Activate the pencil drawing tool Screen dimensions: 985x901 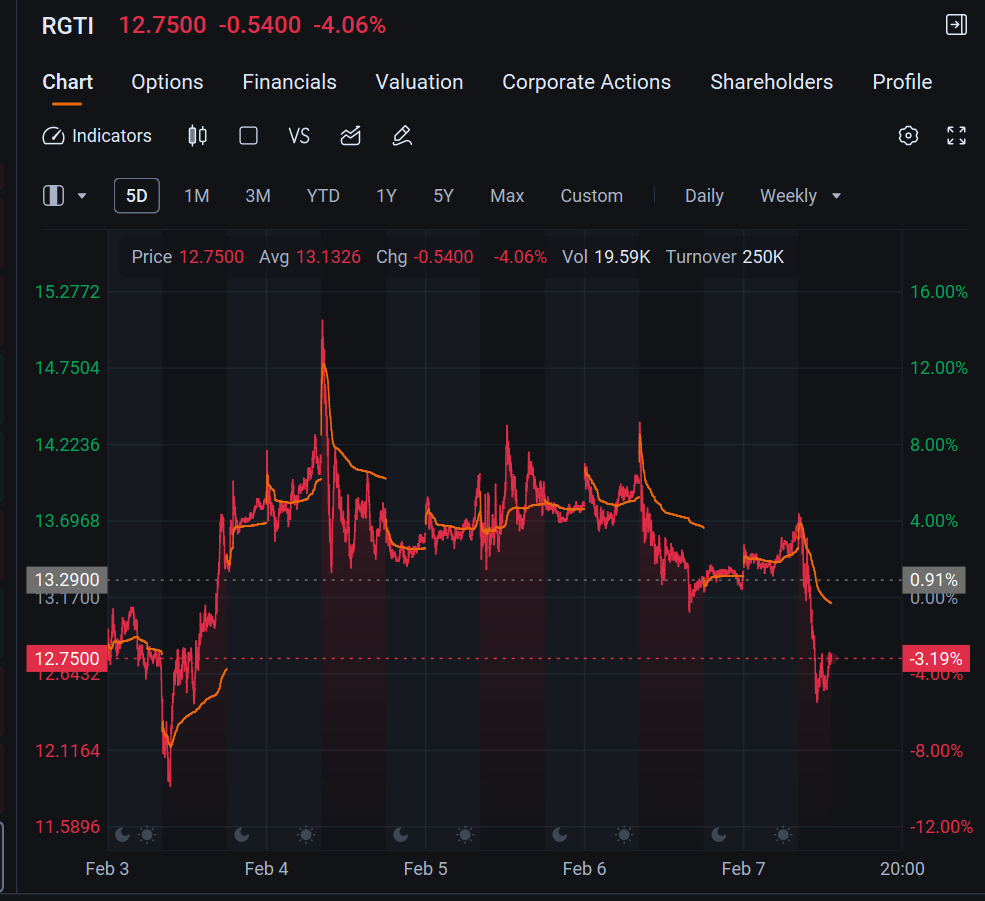(x=402, y=136)
